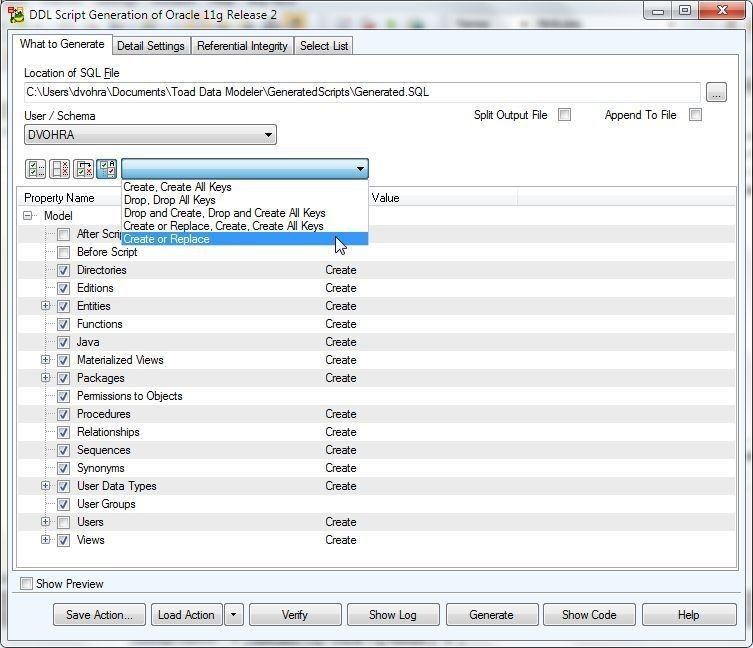The image size is (753, 648).
Task: Uncheck the Views checkbox
Action: pos(63,540)
